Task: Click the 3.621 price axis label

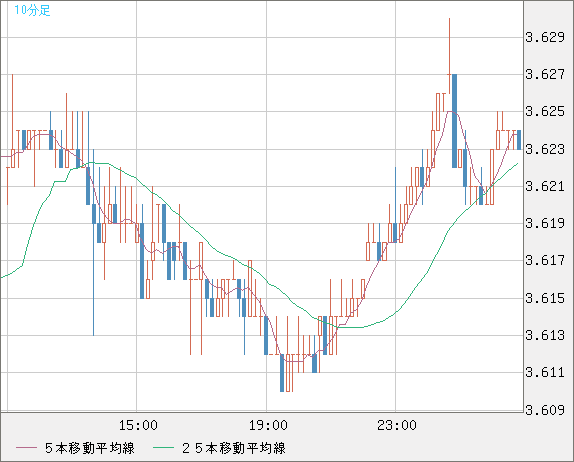Action: click(545, 186)
